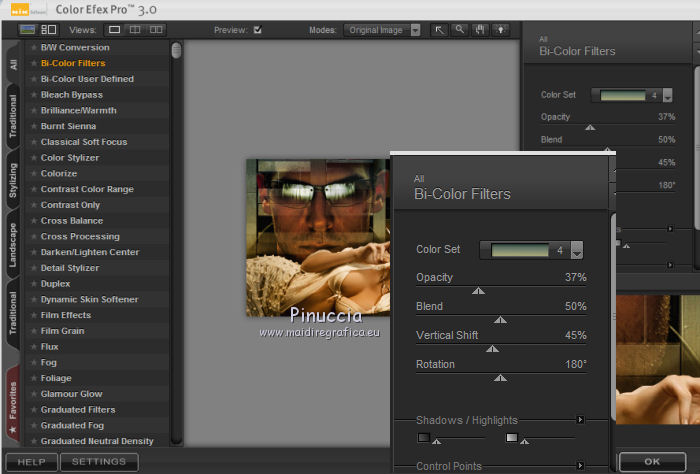700x474 pixels.
Task: Click the HELP button
Action: click(31, 462)
